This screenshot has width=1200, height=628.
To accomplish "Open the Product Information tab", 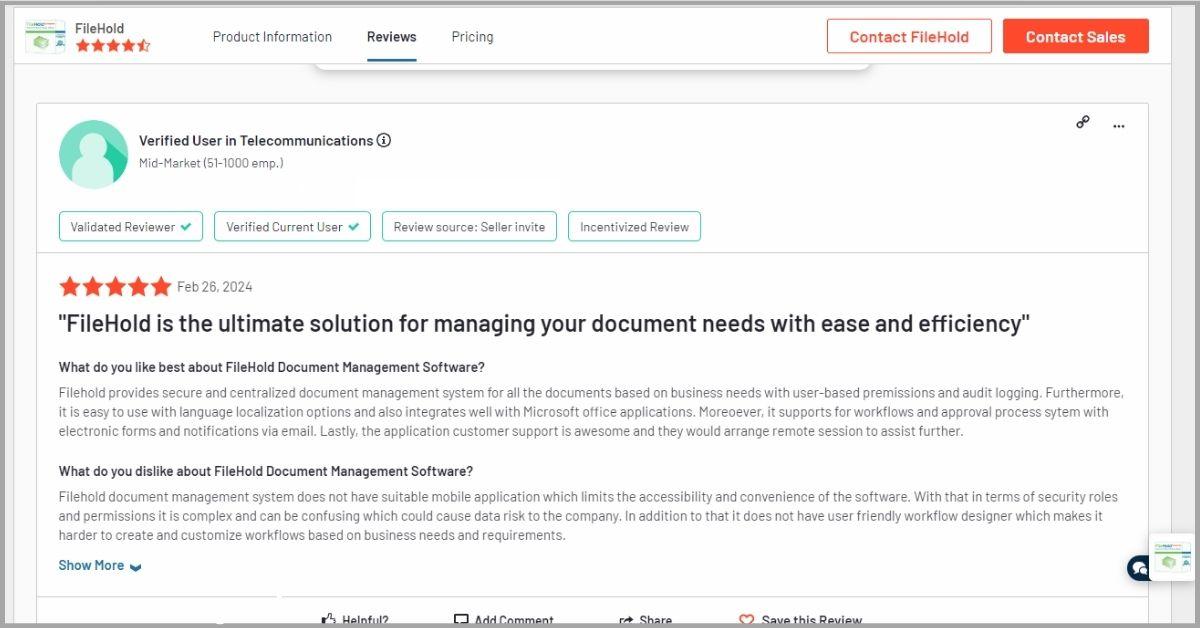I will tap(272, 37).
